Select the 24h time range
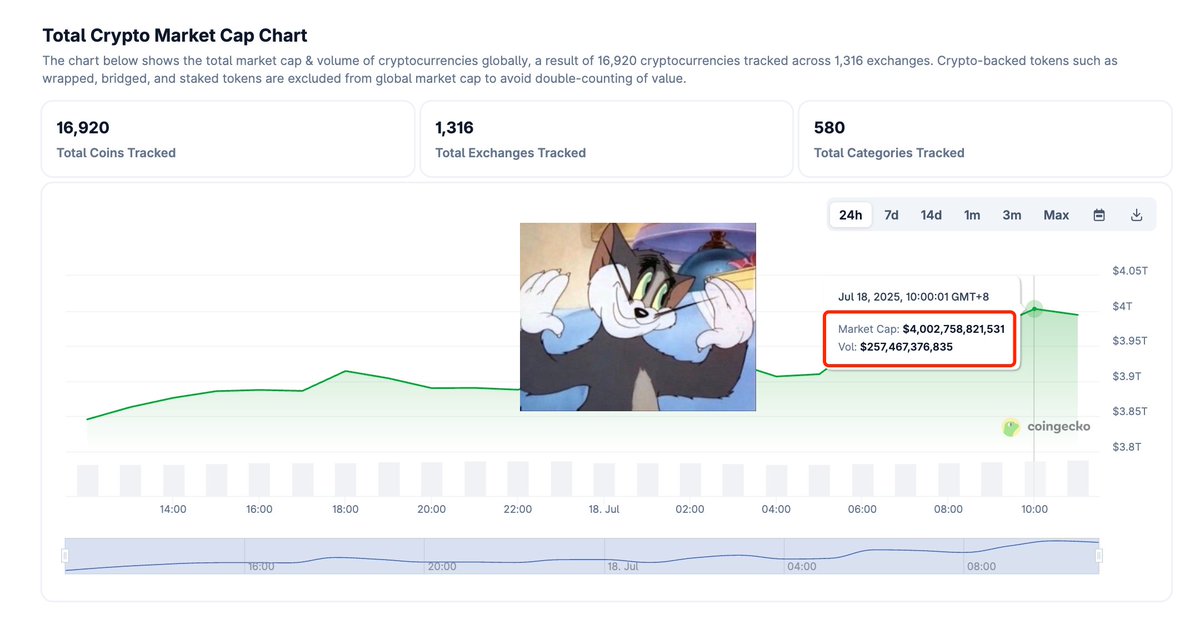This screenshot has width=1200, height=629. [x=851, y=215]
